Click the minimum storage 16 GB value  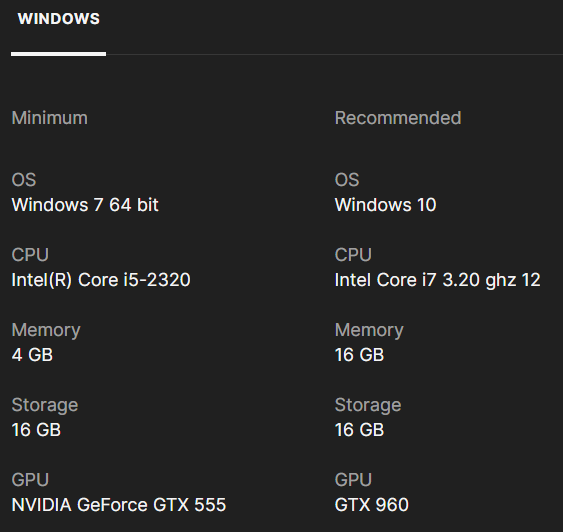[36, 430]
